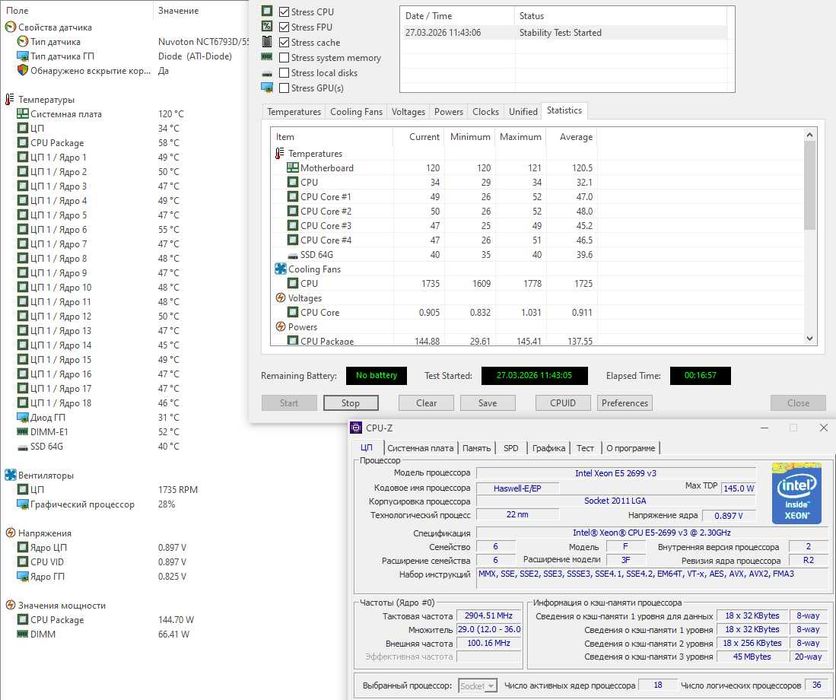Switch to the Unified tab
The image size is (836, 700).
point(523,111)
